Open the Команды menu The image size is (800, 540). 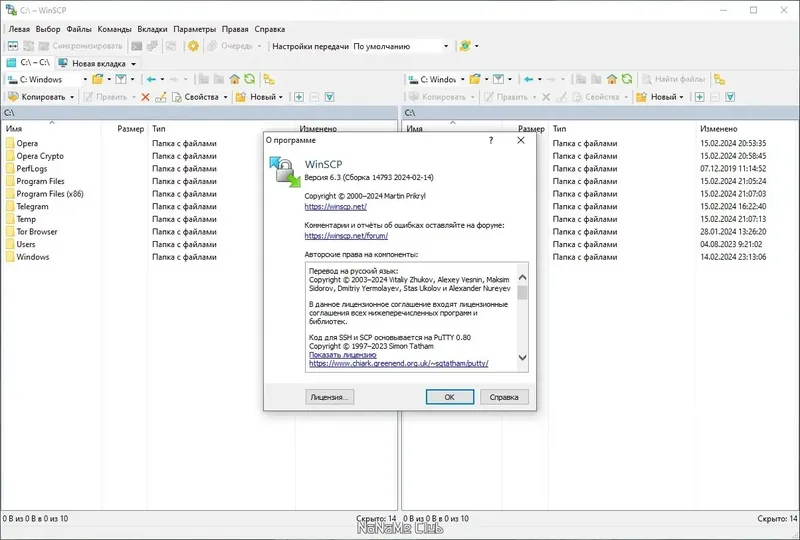114,29
